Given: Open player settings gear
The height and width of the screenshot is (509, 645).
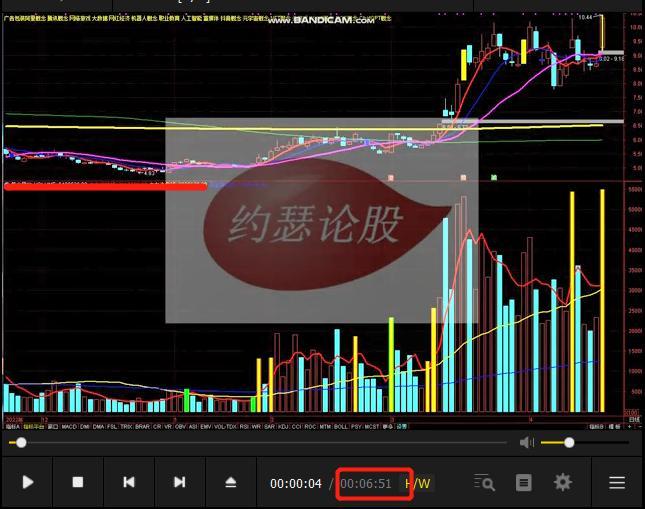Looking at the screenshot, I should point(563,482).
